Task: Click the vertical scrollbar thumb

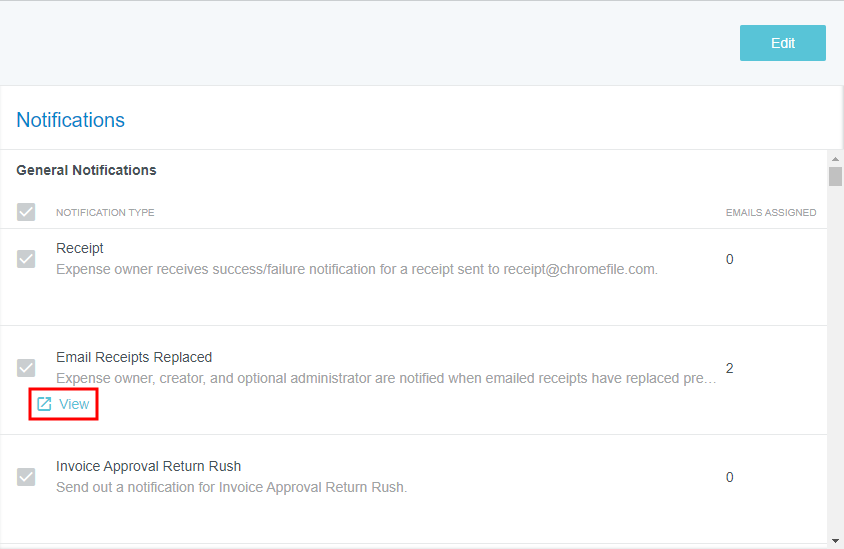Action: click(835, 177)
